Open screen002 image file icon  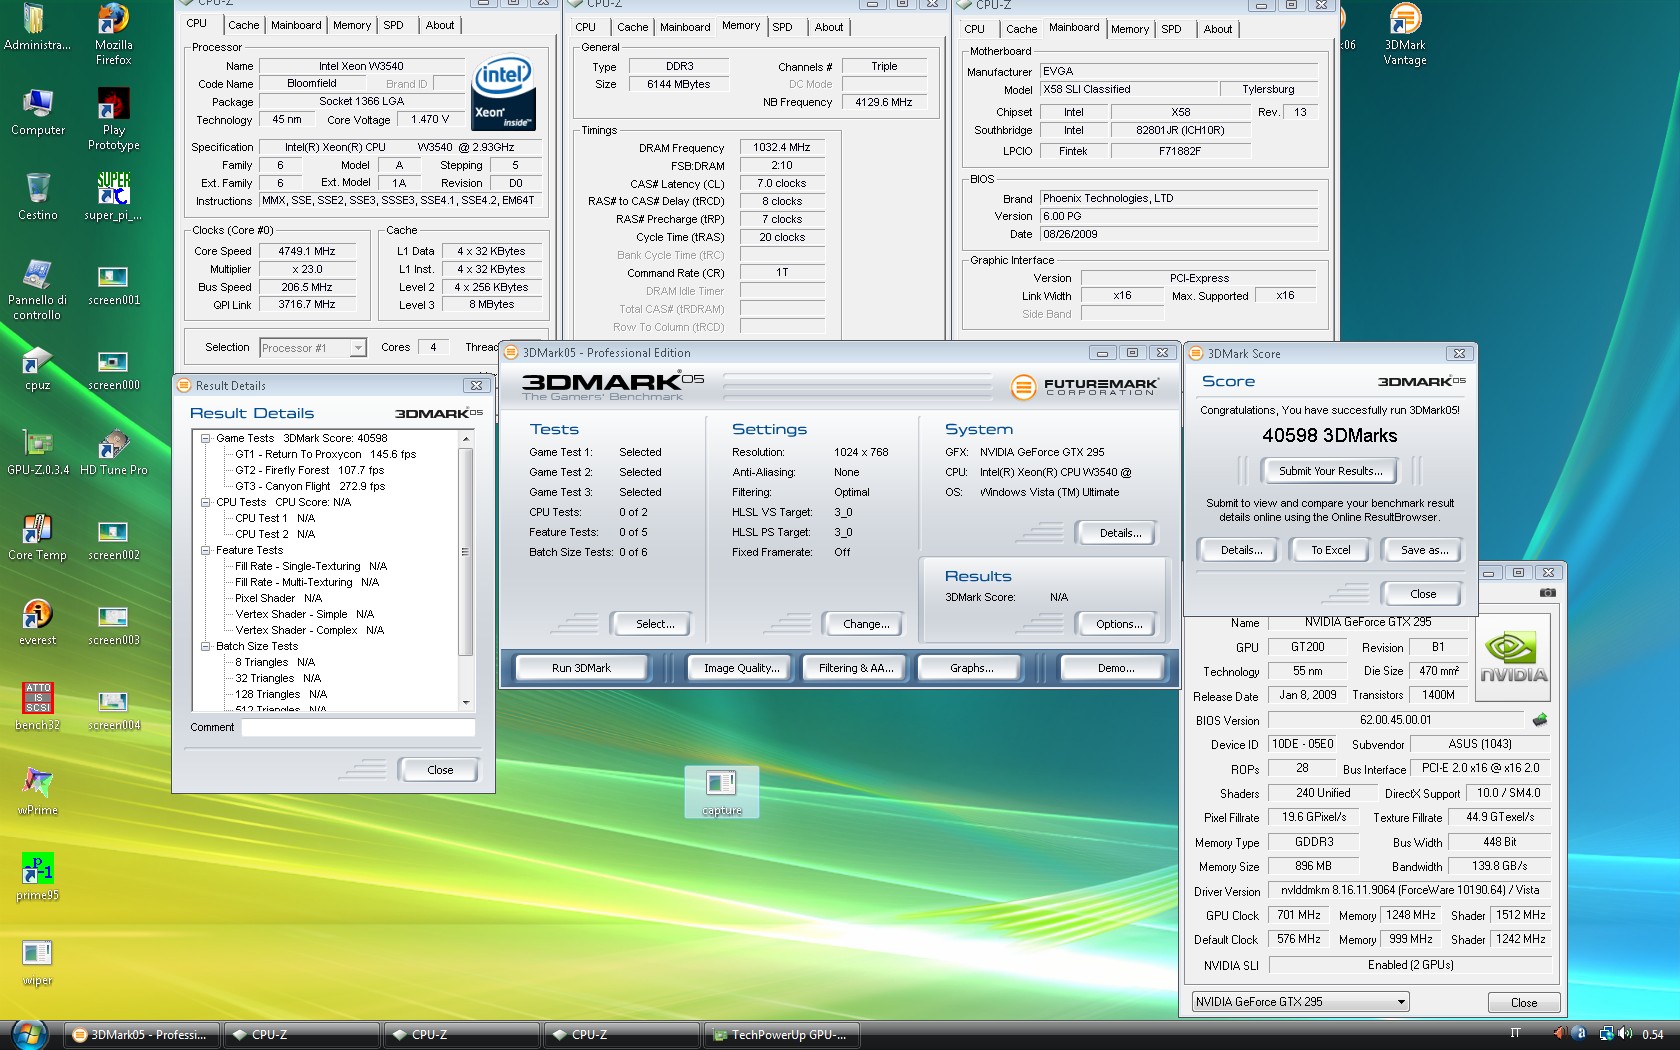click(113, 539)
